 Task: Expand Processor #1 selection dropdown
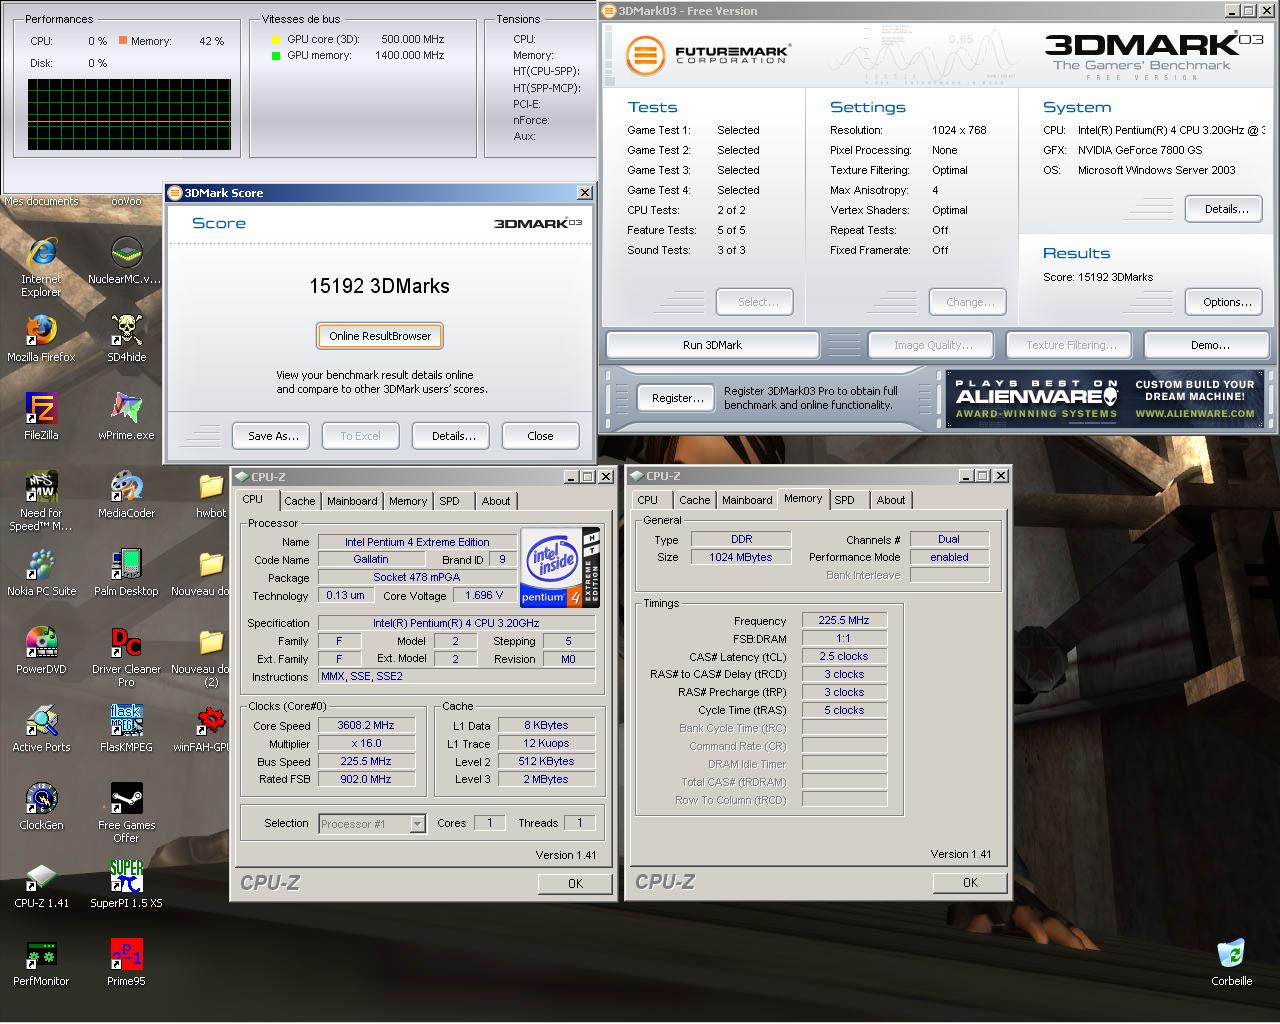pos(417,824)
